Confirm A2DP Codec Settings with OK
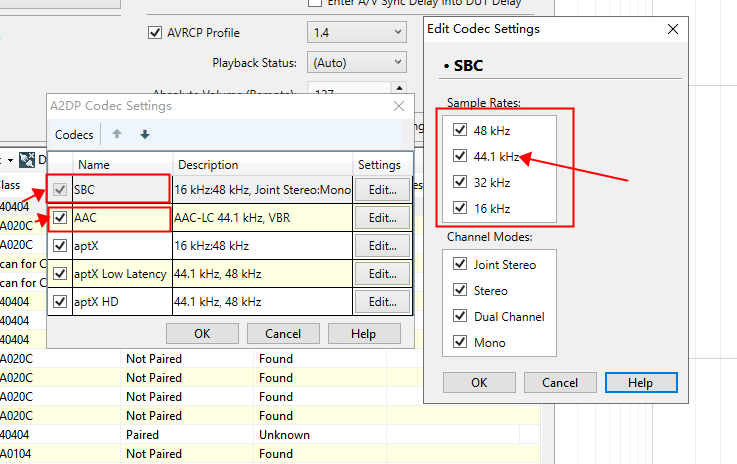 [x=202, y=334]
